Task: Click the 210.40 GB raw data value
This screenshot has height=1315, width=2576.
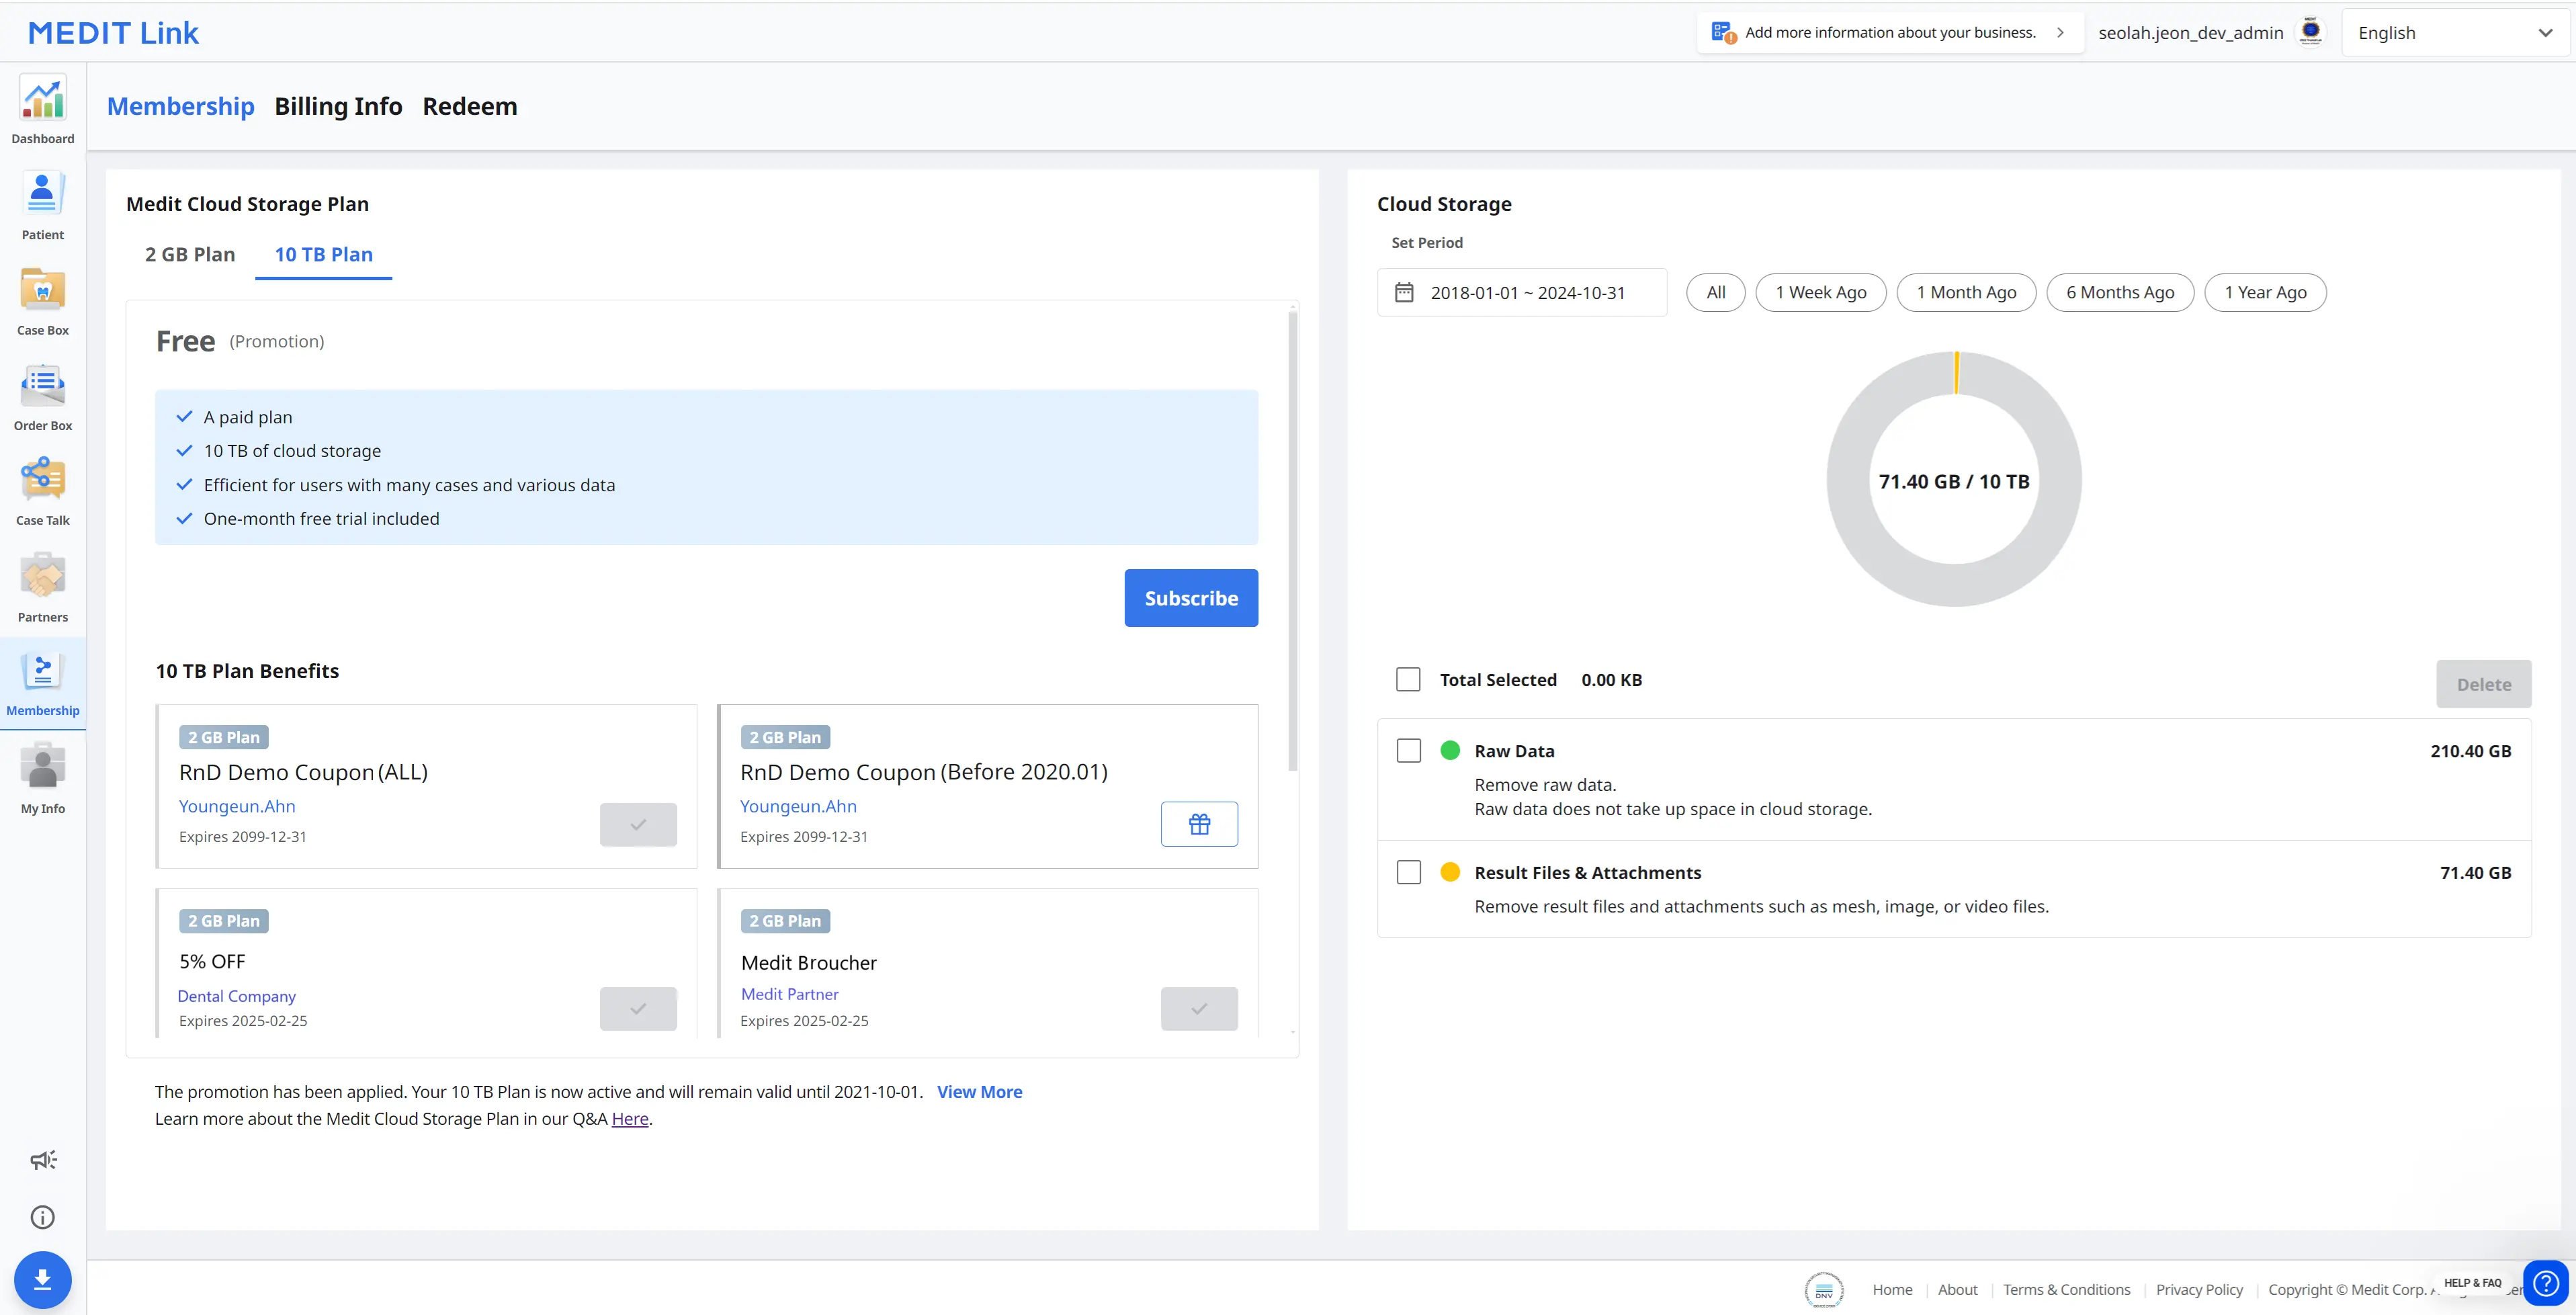Action: pyautogui.click(x=2470, y=751)
